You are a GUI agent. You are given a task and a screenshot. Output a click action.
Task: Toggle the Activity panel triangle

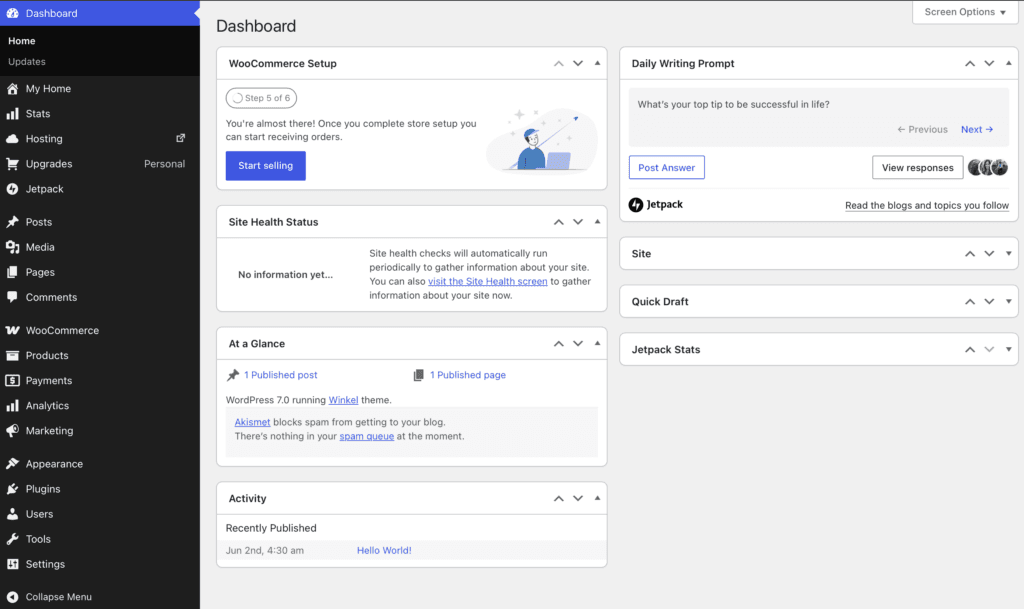click(x=597, y=498)
